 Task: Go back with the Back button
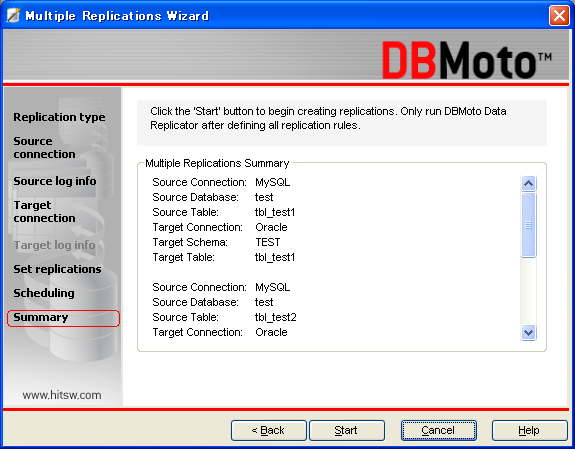(x=268, y=430)
